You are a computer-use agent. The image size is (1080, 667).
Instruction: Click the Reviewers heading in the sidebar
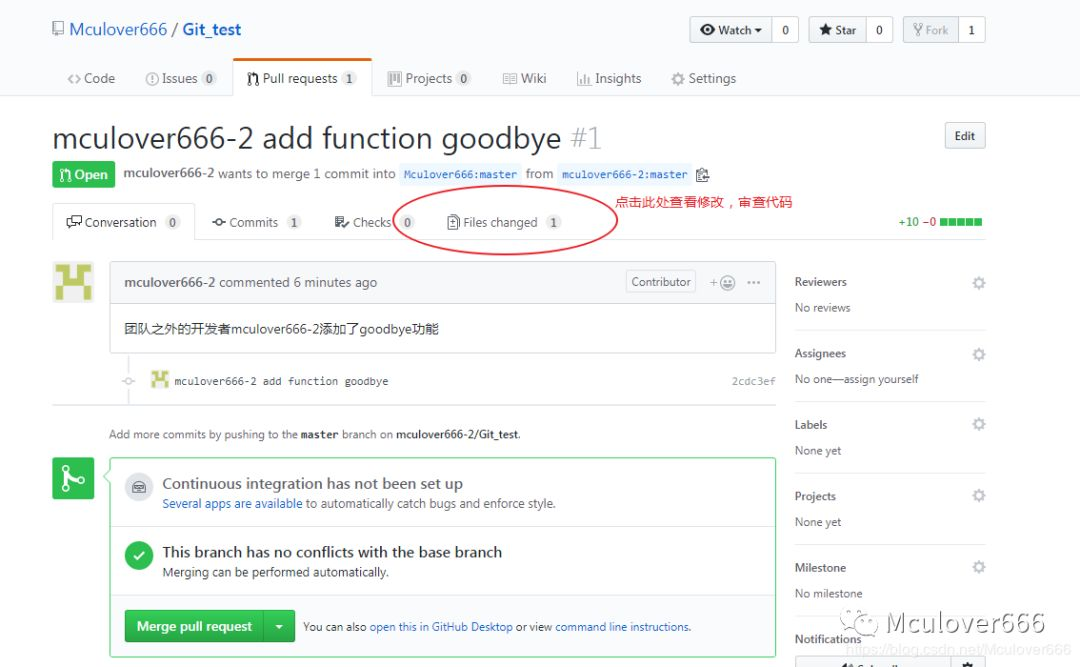pos(820,282)
